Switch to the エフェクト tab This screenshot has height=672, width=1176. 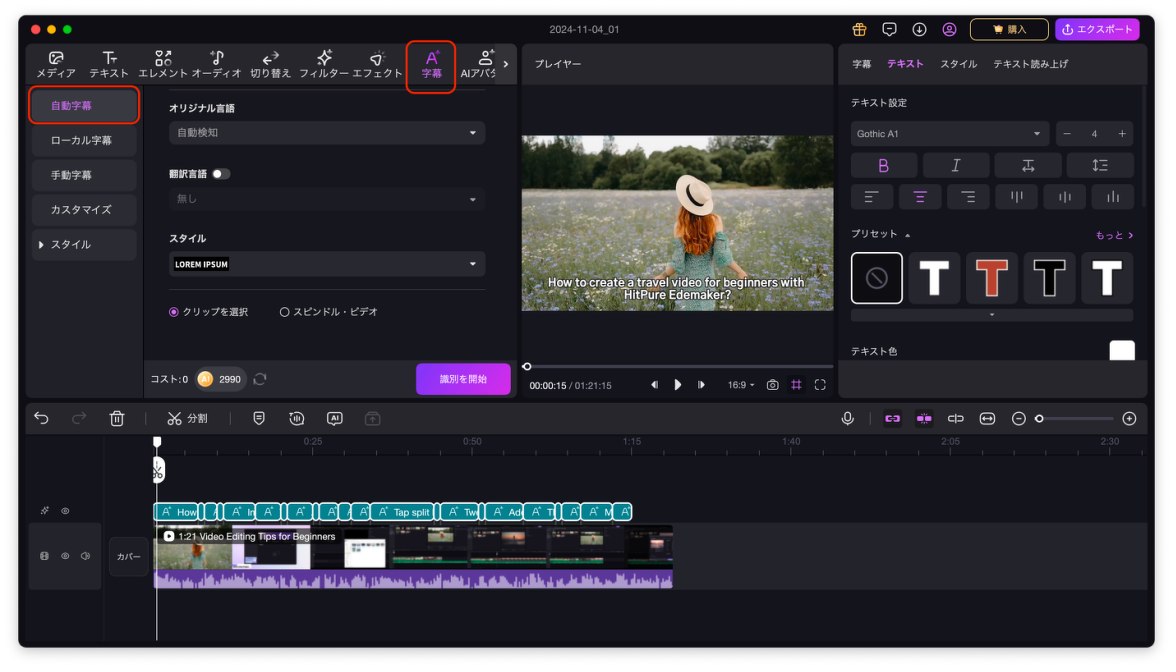[x=377, y=65]
